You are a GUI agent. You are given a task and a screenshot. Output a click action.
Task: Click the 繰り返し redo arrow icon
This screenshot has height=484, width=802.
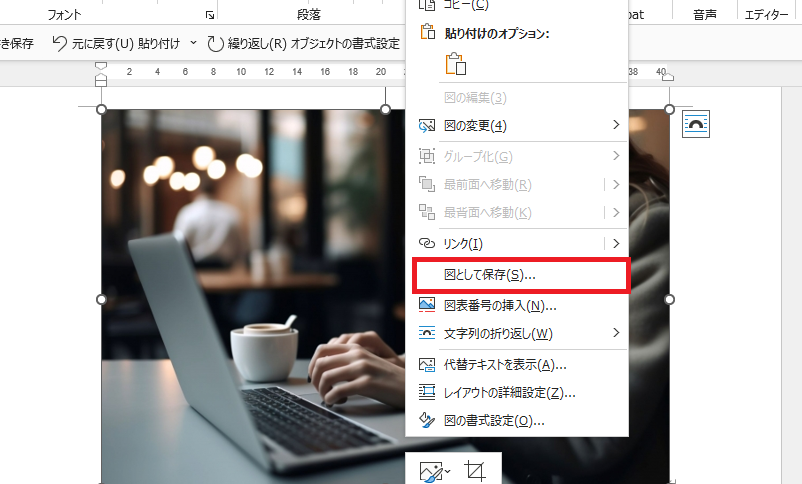click(215, 43)
